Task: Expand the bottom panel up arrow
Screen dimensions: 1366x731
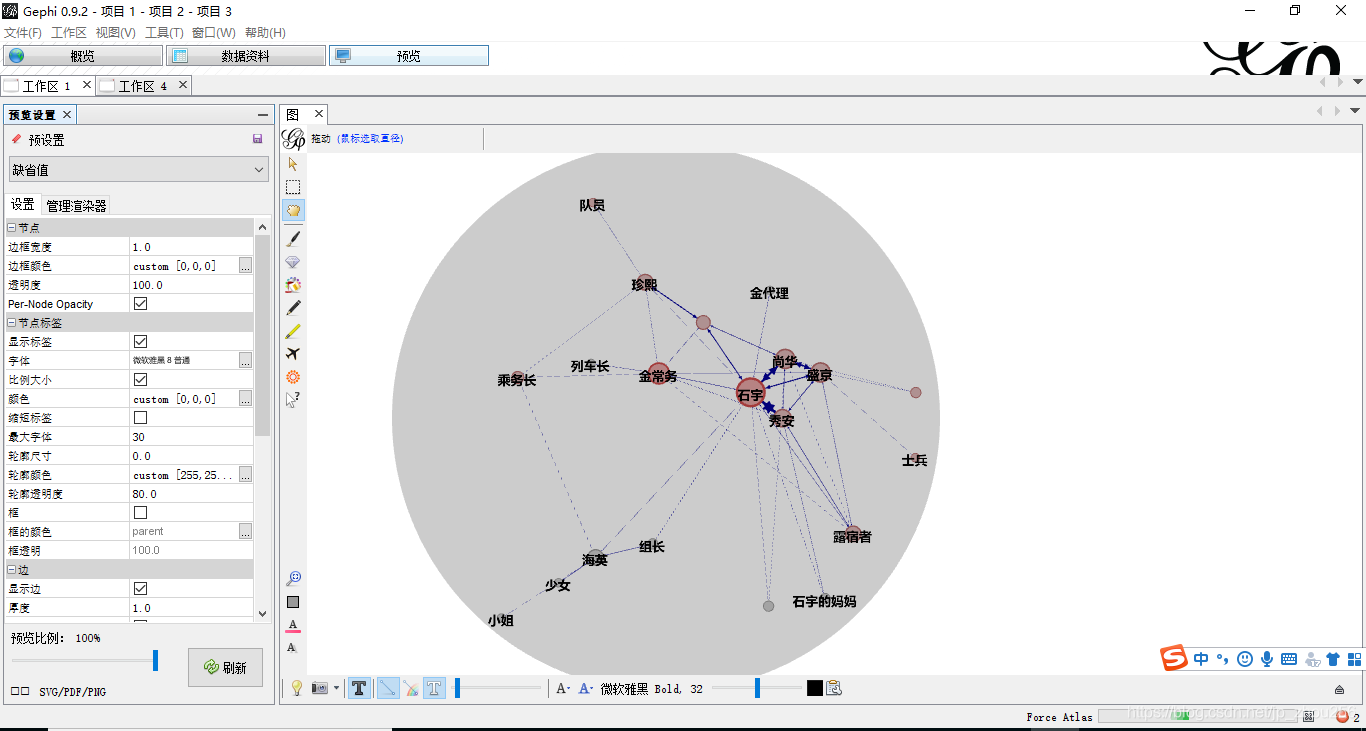Action: (1339, 689)
